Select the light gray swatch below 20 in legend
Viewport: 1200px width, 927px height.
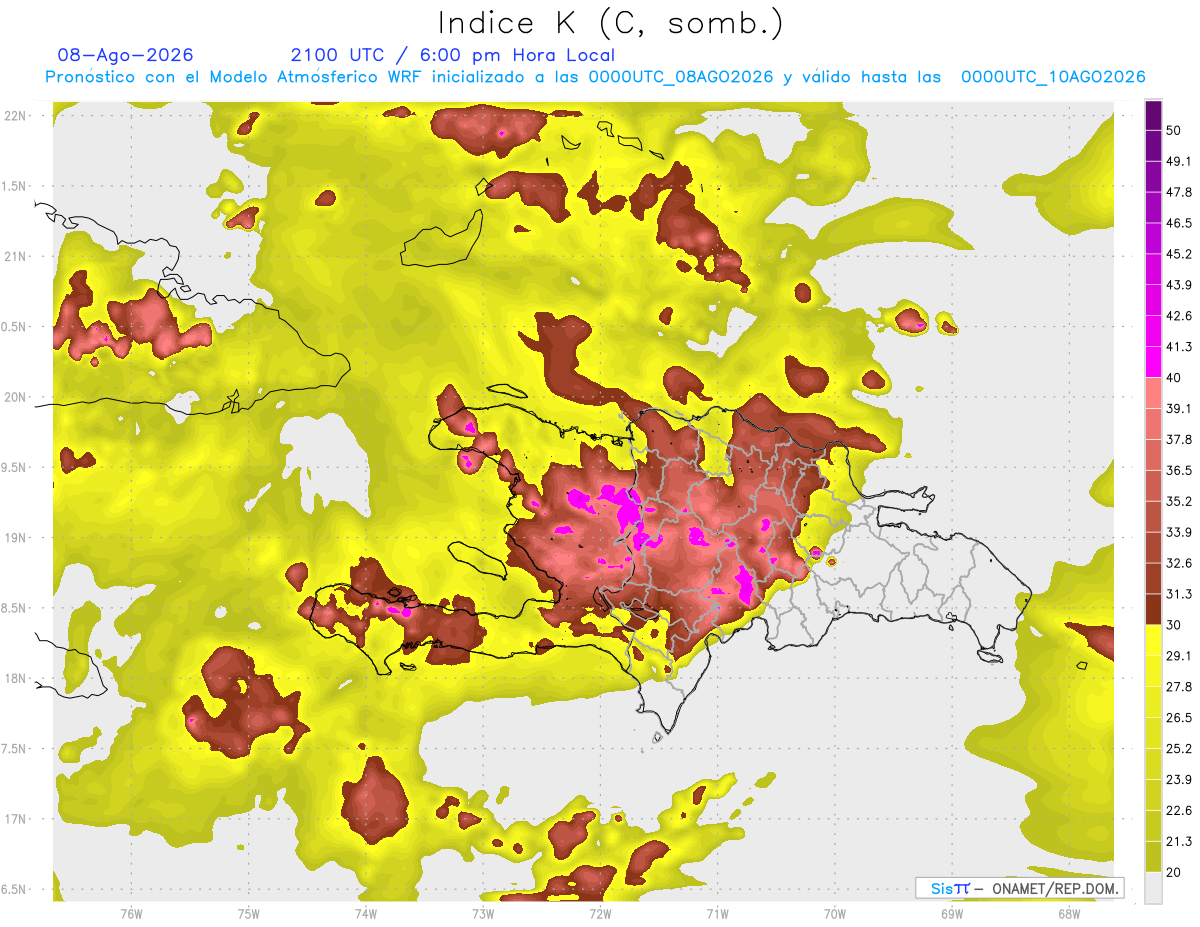point(1153,888)
